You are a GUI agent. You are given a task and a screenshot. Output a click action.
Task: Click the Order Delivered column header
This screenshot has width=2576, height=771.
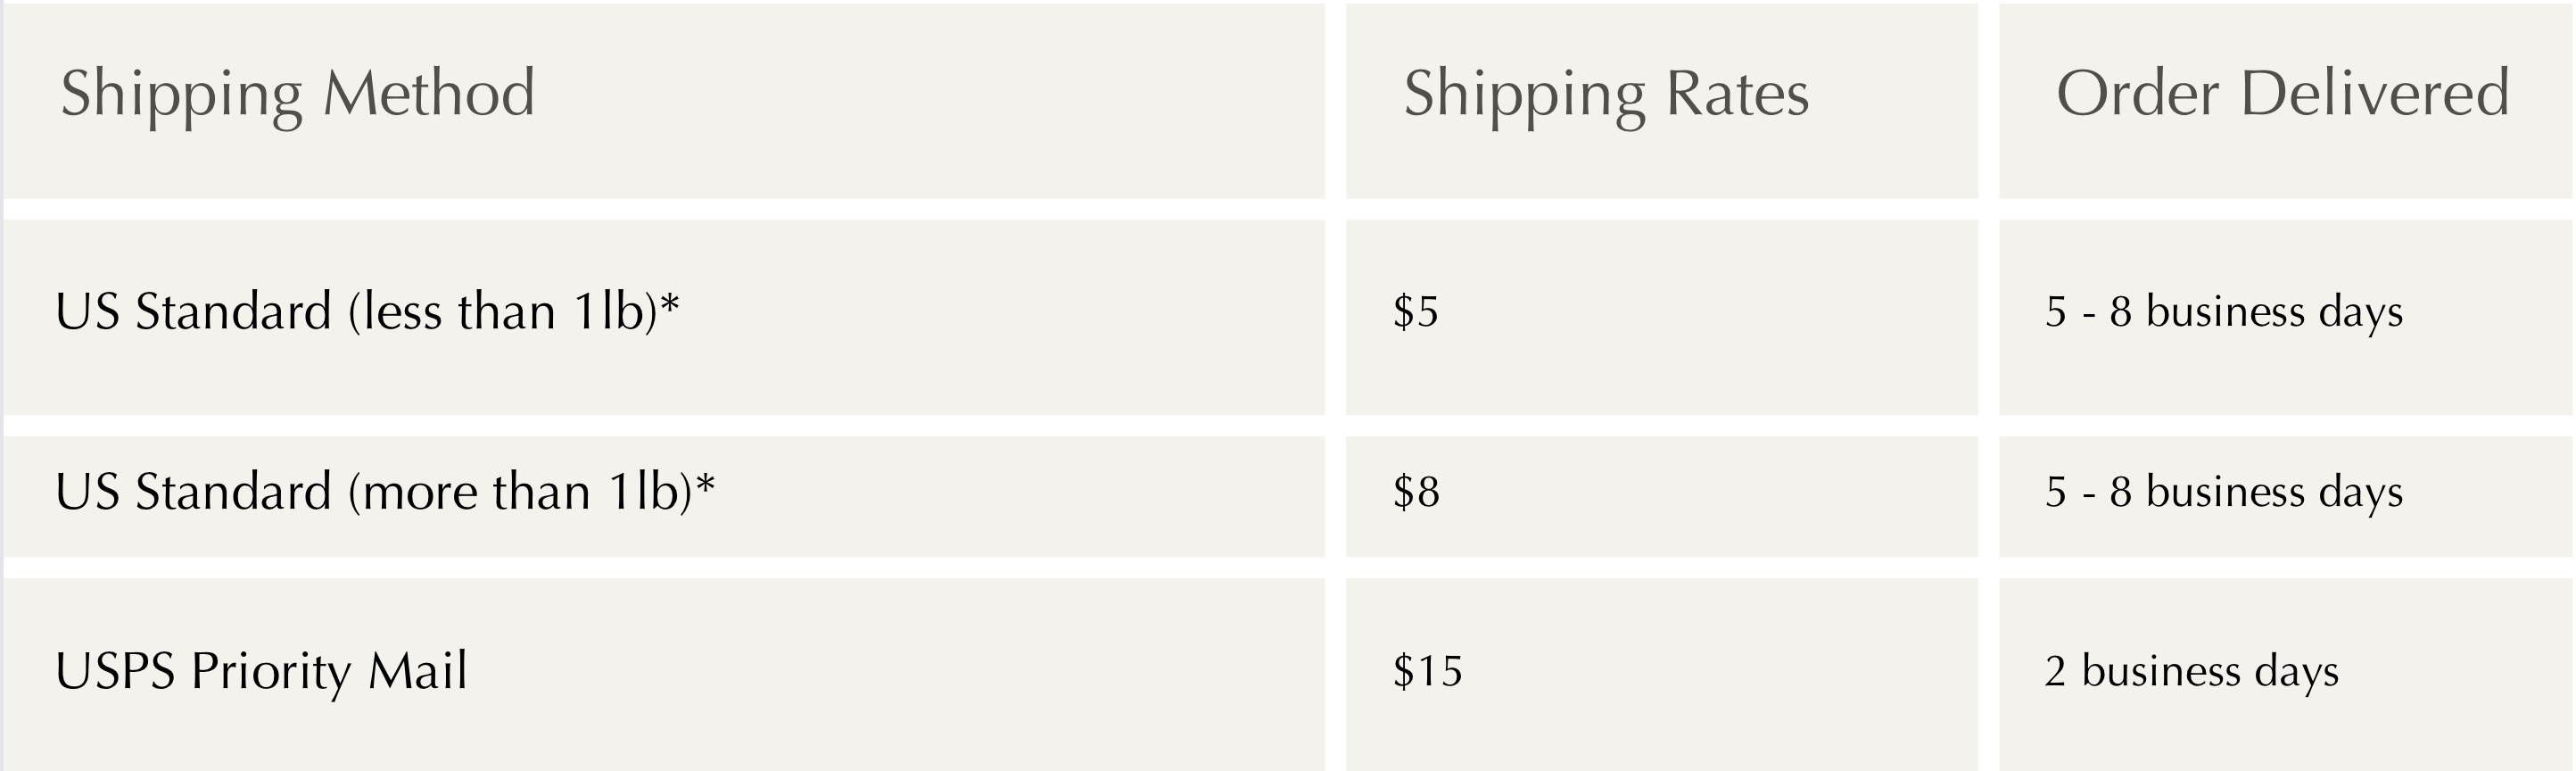coord(2282,94)
